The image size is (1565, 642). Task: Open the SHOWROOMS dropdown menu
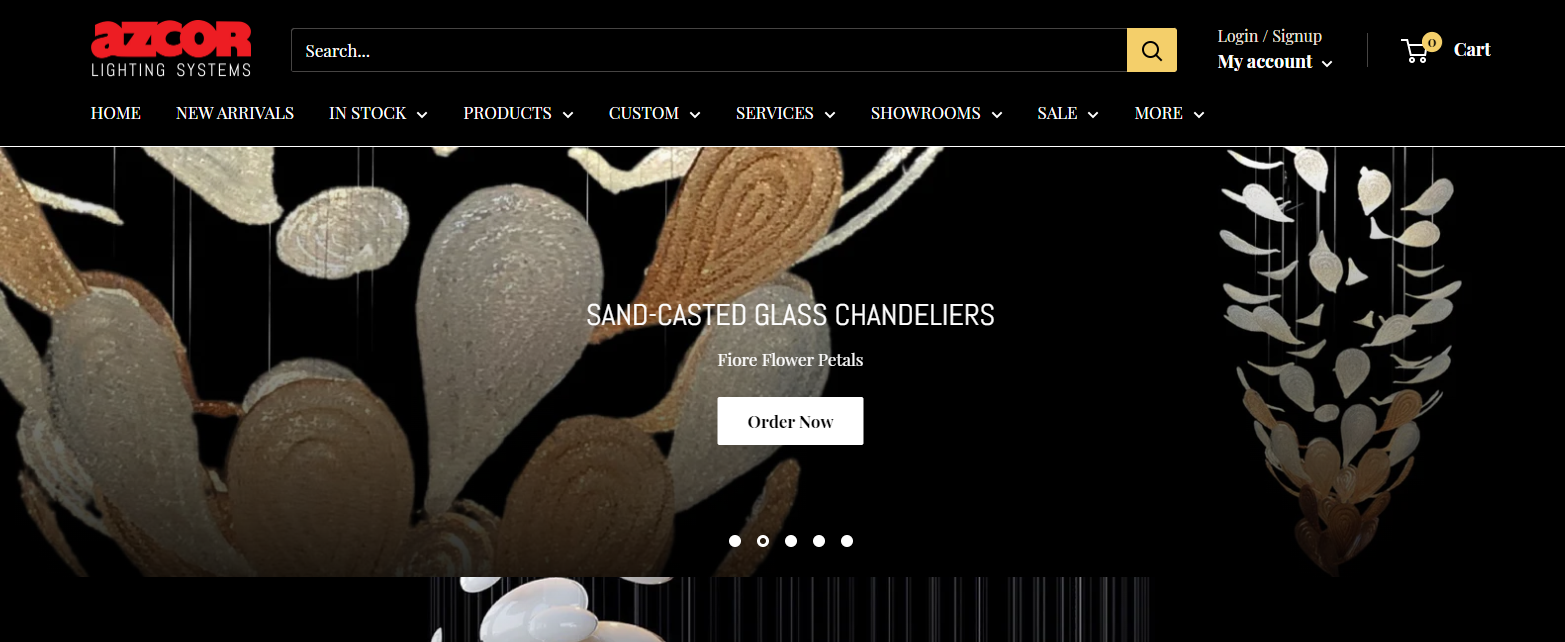(936, 114)
